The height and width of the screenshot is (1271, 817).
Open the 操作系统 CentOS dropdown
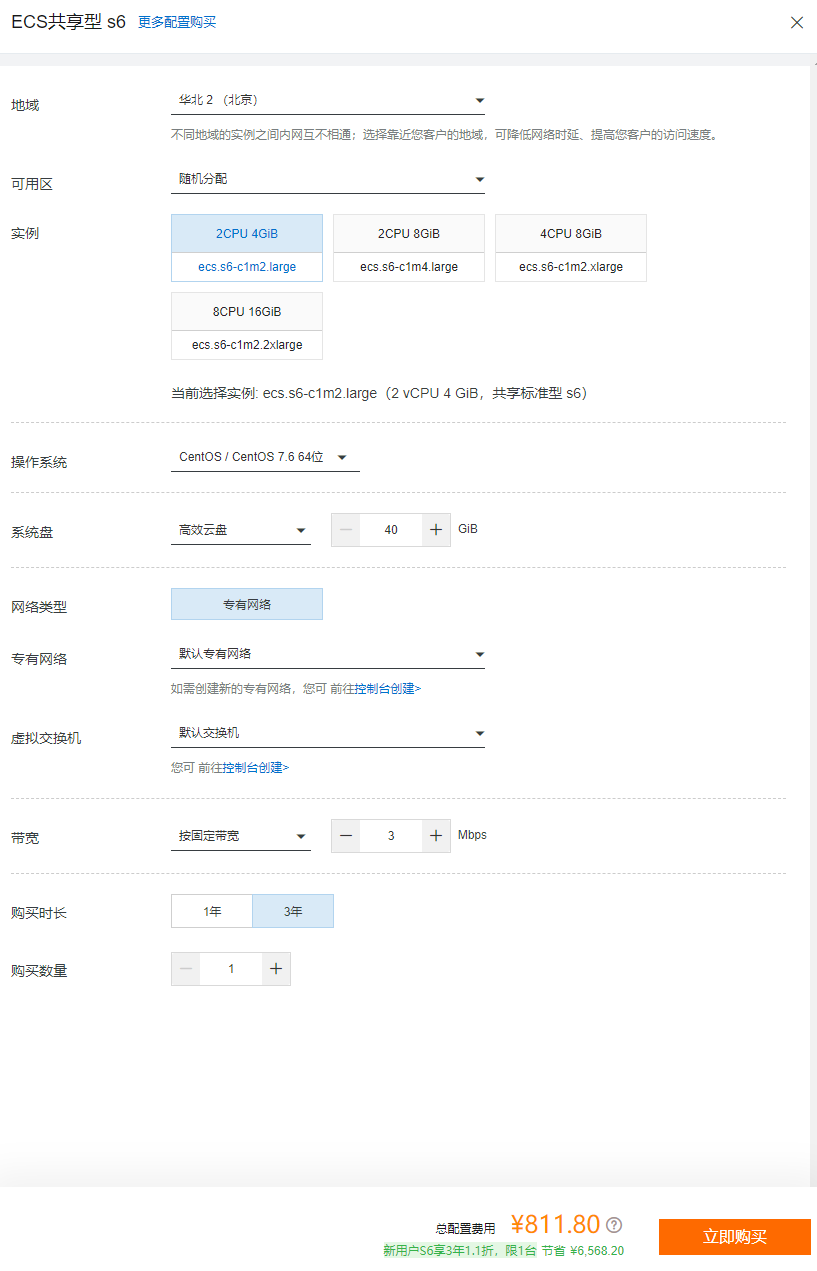(x=265, y=457)
